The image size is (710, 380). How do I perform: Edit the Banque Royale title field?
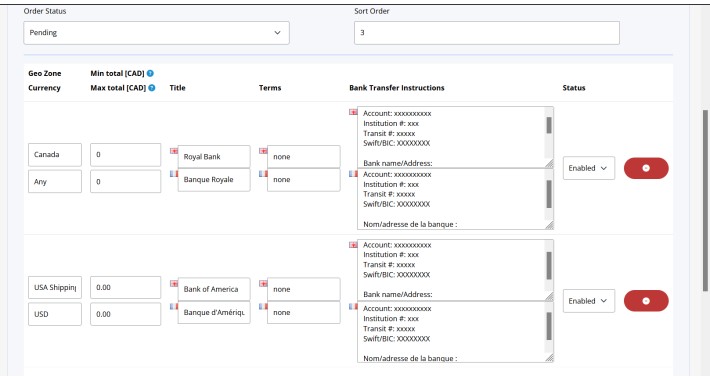(214, 180)
